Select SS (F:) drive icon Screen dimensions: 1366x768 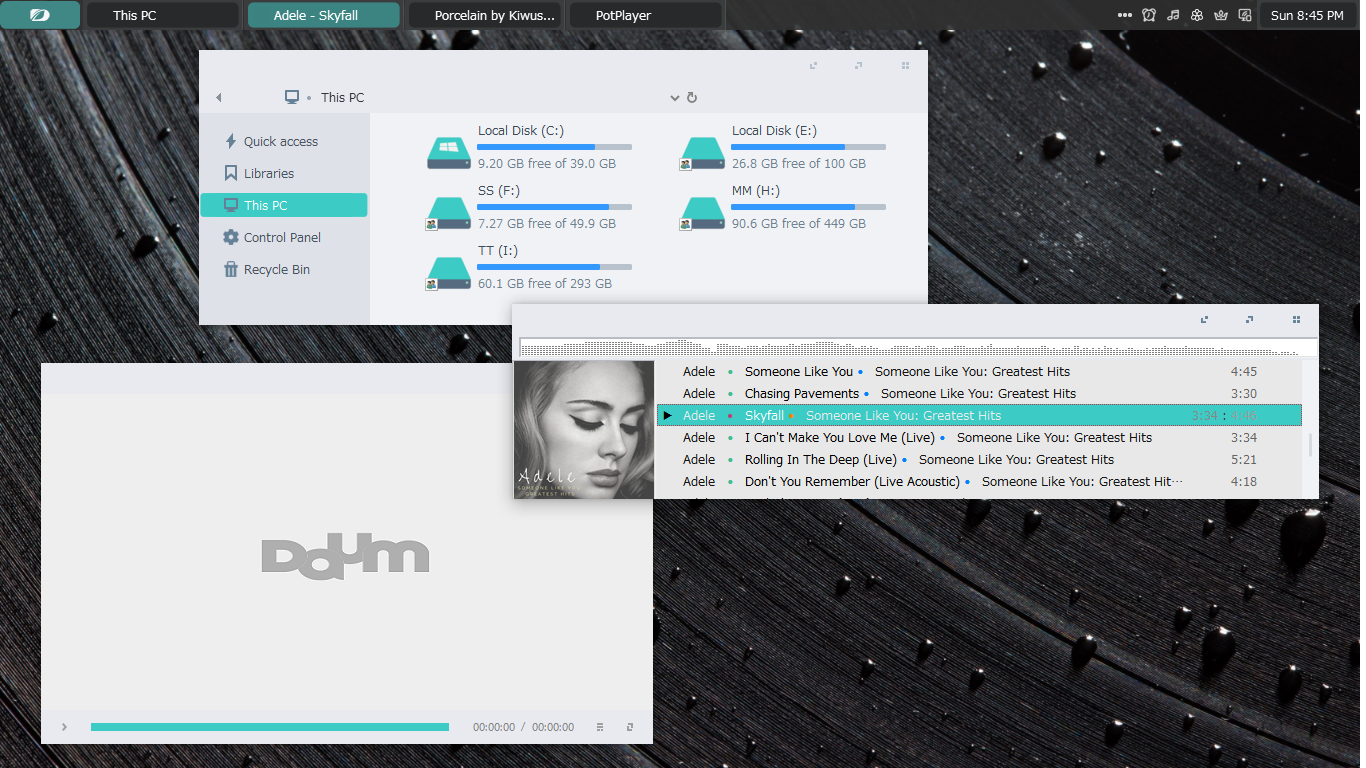pyautogui.click(x=448, y=212)
